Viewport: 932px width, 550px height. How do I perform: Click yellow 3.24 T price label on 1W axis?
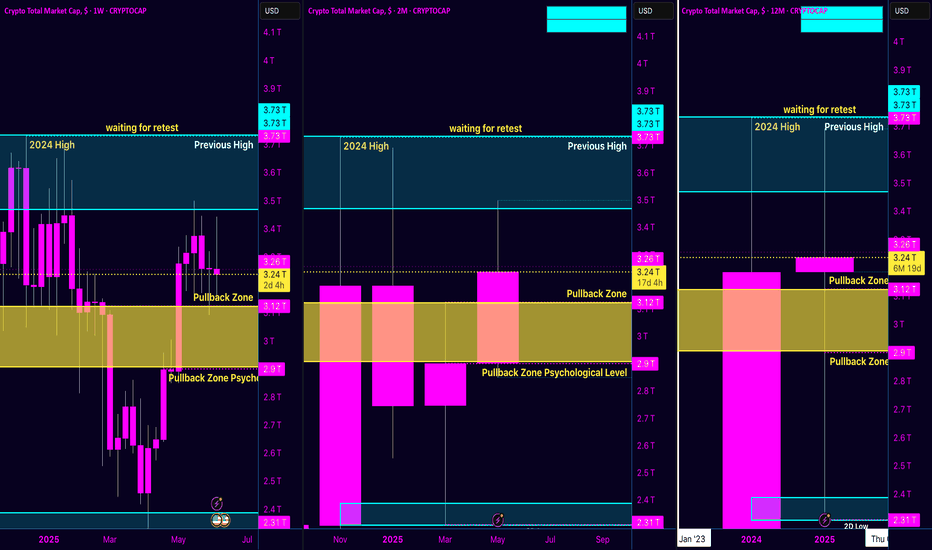click(275, 279)
